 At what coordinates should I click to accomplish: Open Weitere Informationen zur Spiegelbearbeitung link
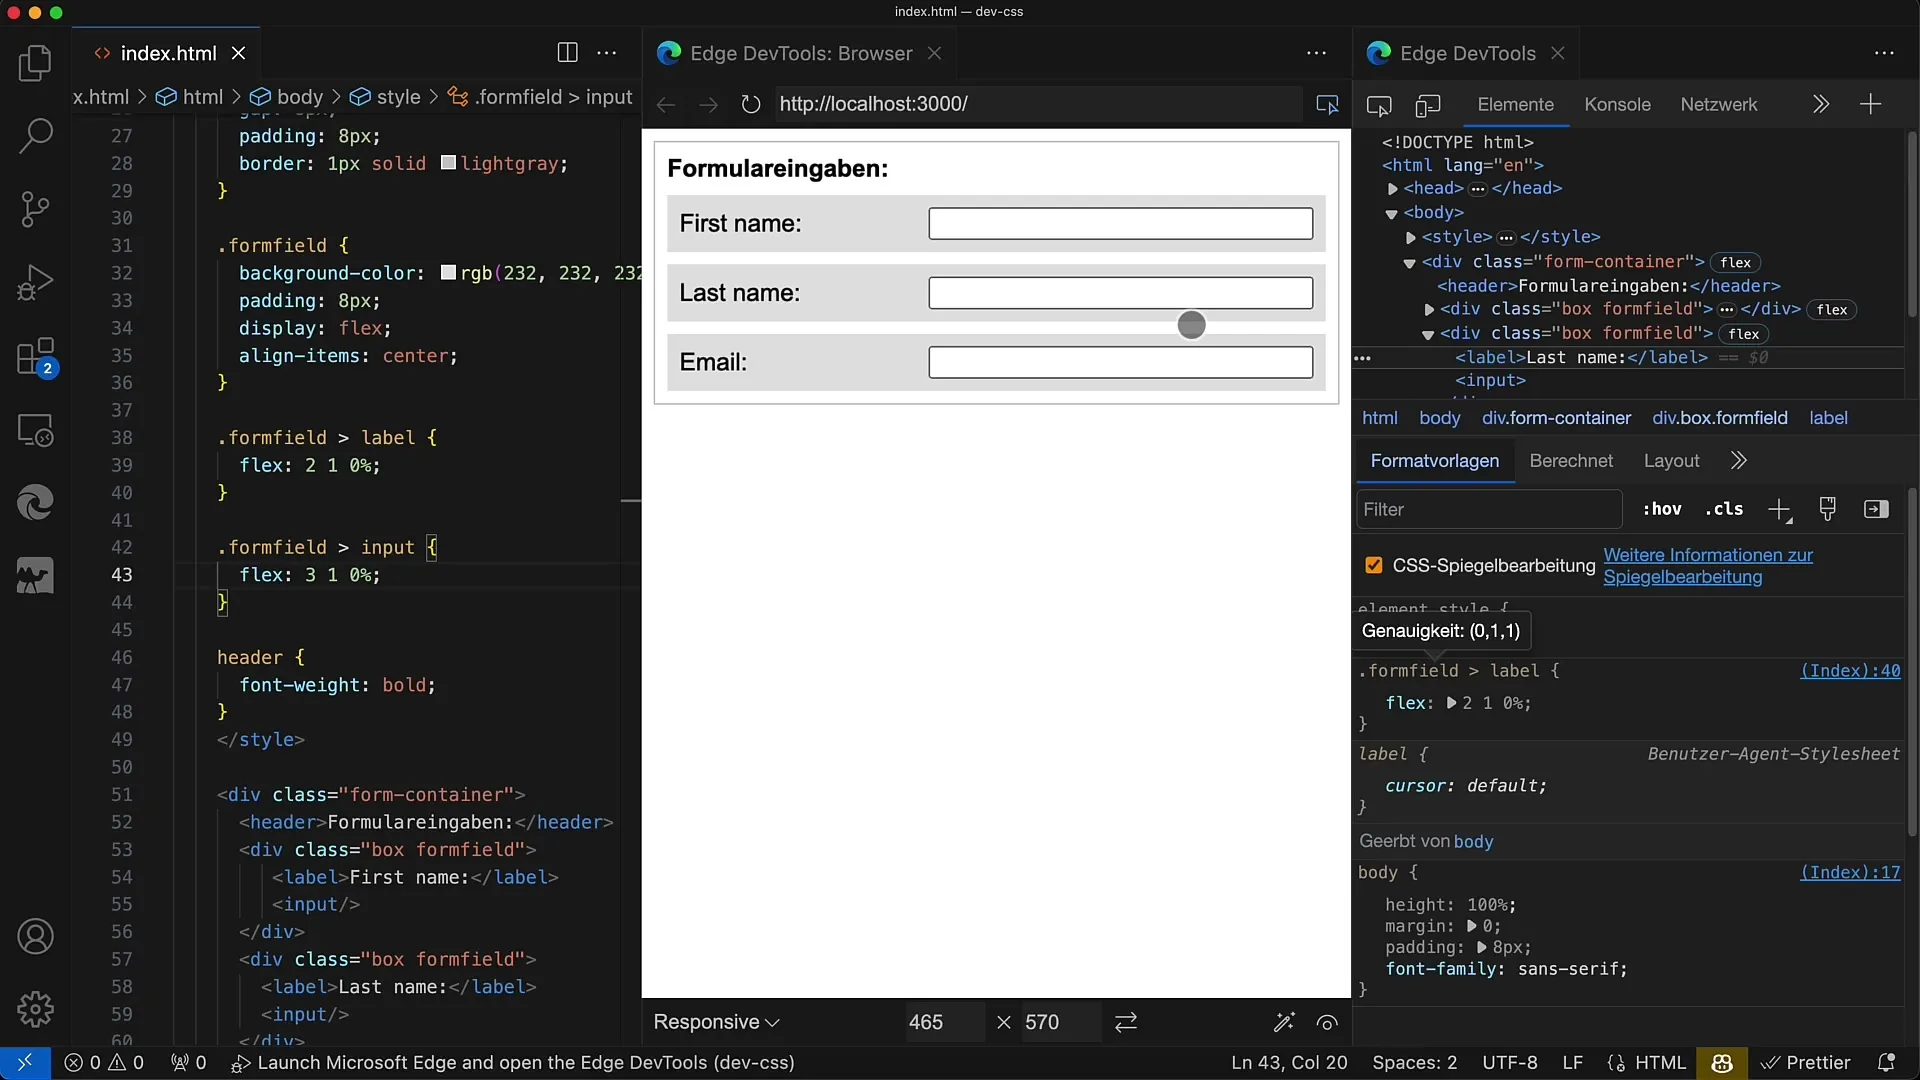(x=1708, y=566)
